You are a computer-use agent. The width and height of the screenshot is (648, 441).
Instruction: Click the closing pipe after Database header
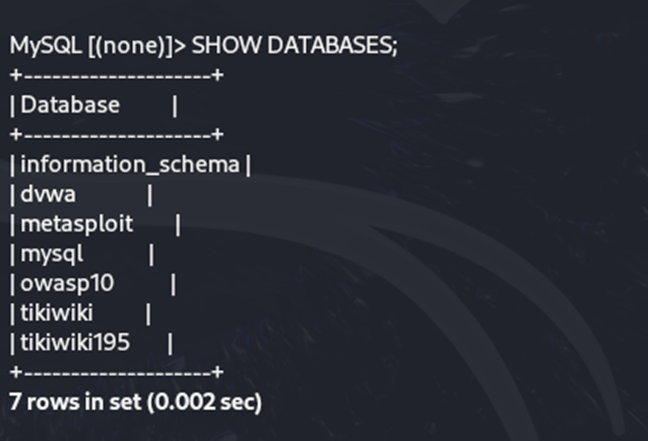tap(175, 105)
